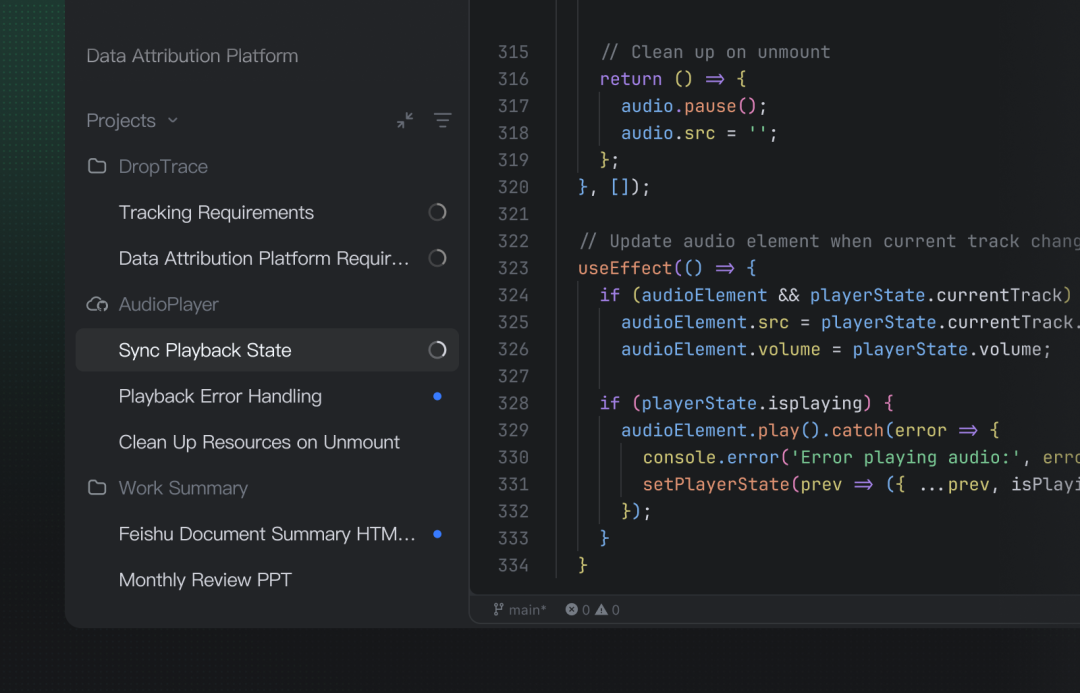Click the collapse-all arrows icon beside Projects
Viewport: 1080px width, 693px height.
[x=405, y=121]
